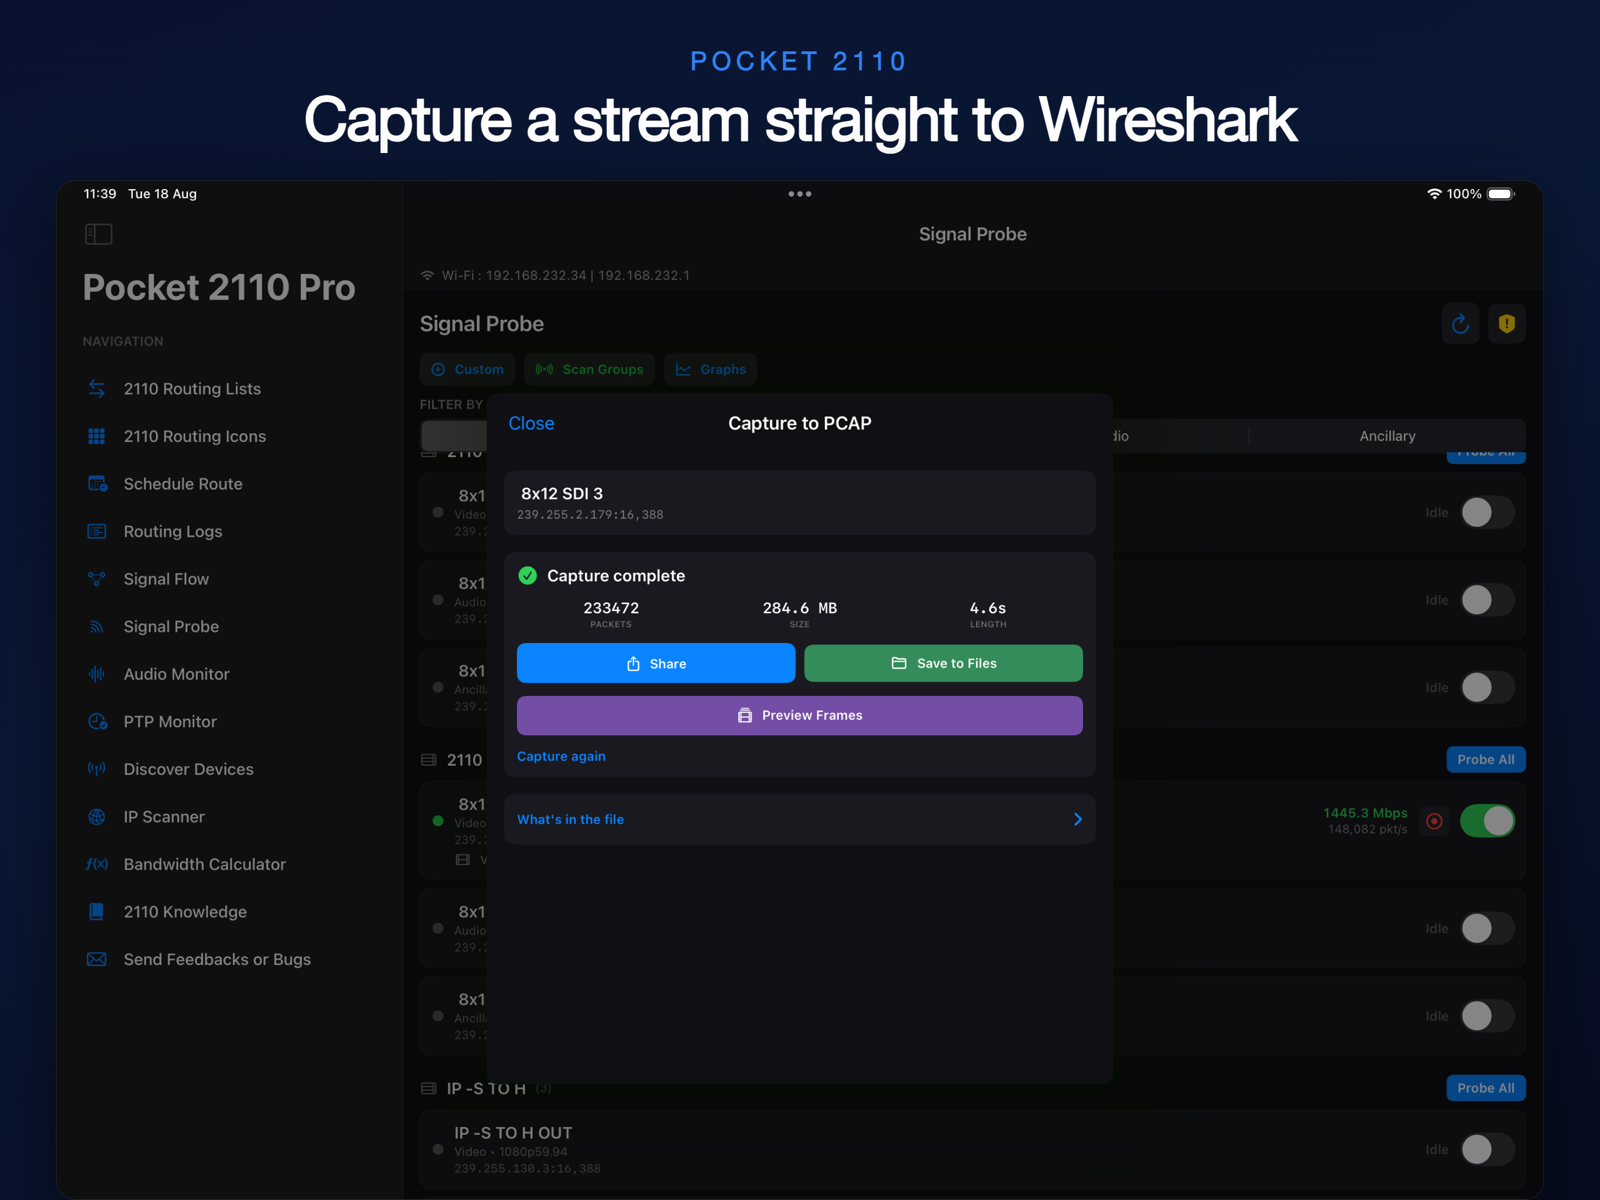This screenshot has height=1200, width=1600.
Task: Open the What's in the file row
Action: (800, 819)
